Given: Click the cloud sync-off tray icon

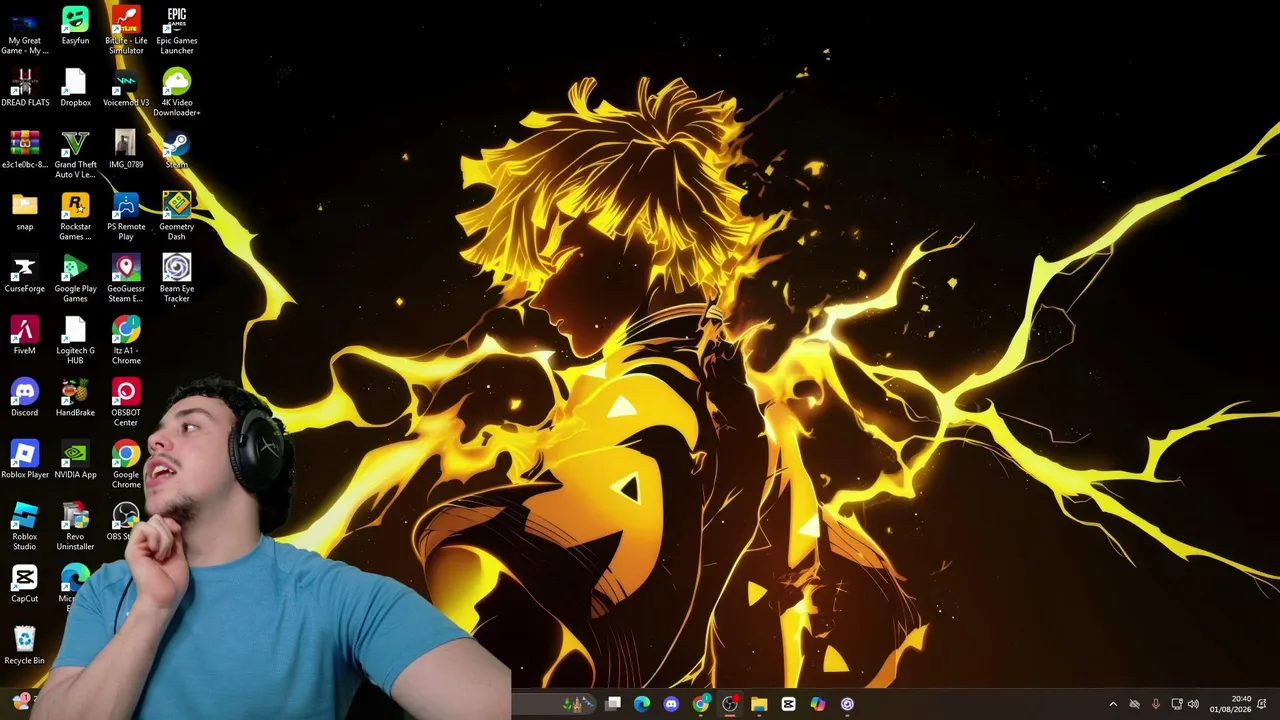Looking at the screenshot, I should tap(1135, 704).
